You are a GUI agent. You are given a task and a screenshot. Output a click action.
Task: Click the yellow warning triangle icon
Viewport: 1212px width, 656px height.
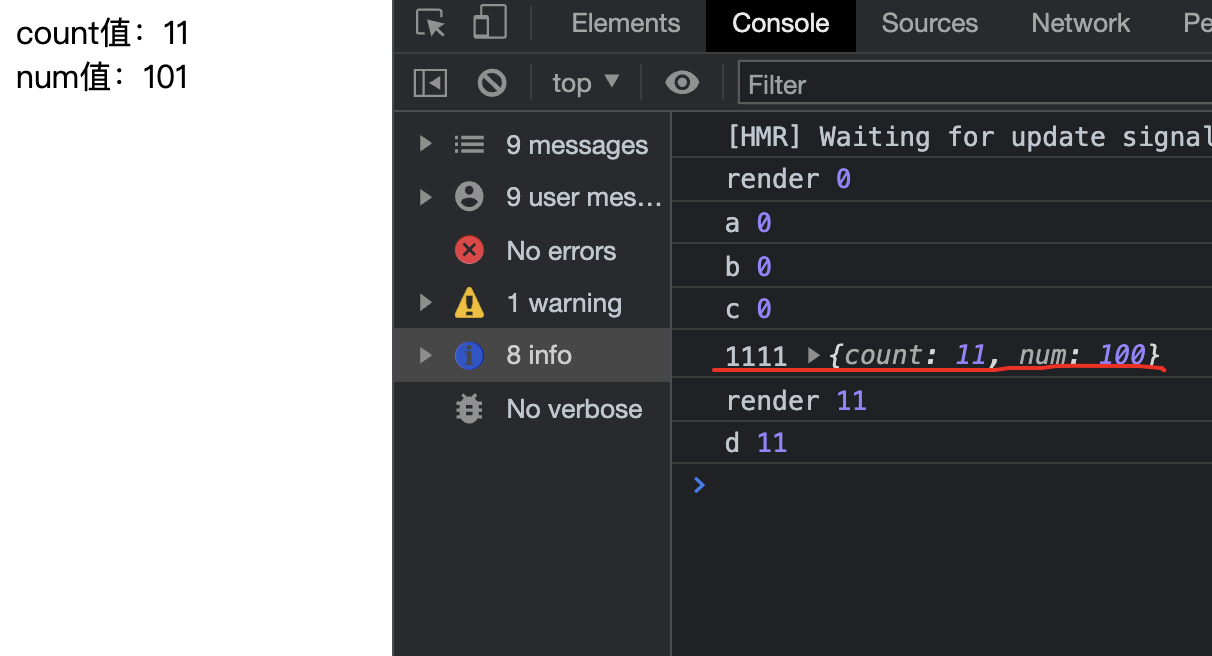[x=469, y=302]
